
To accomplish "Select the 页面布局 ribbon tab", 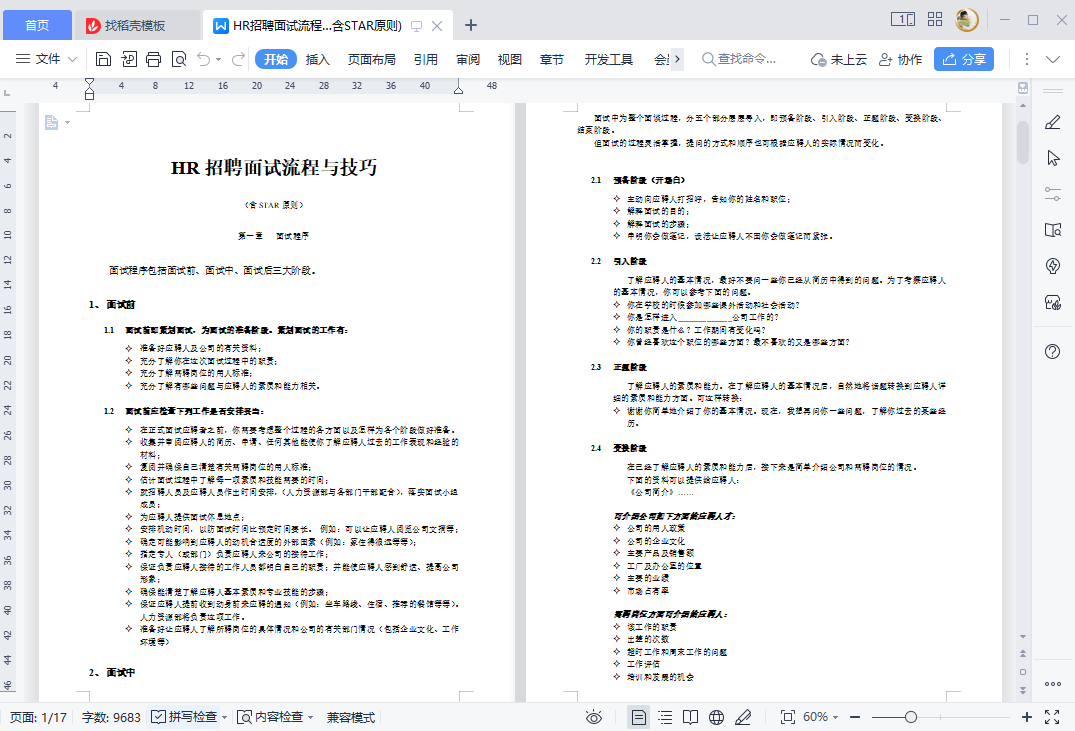I will (372, 60).
